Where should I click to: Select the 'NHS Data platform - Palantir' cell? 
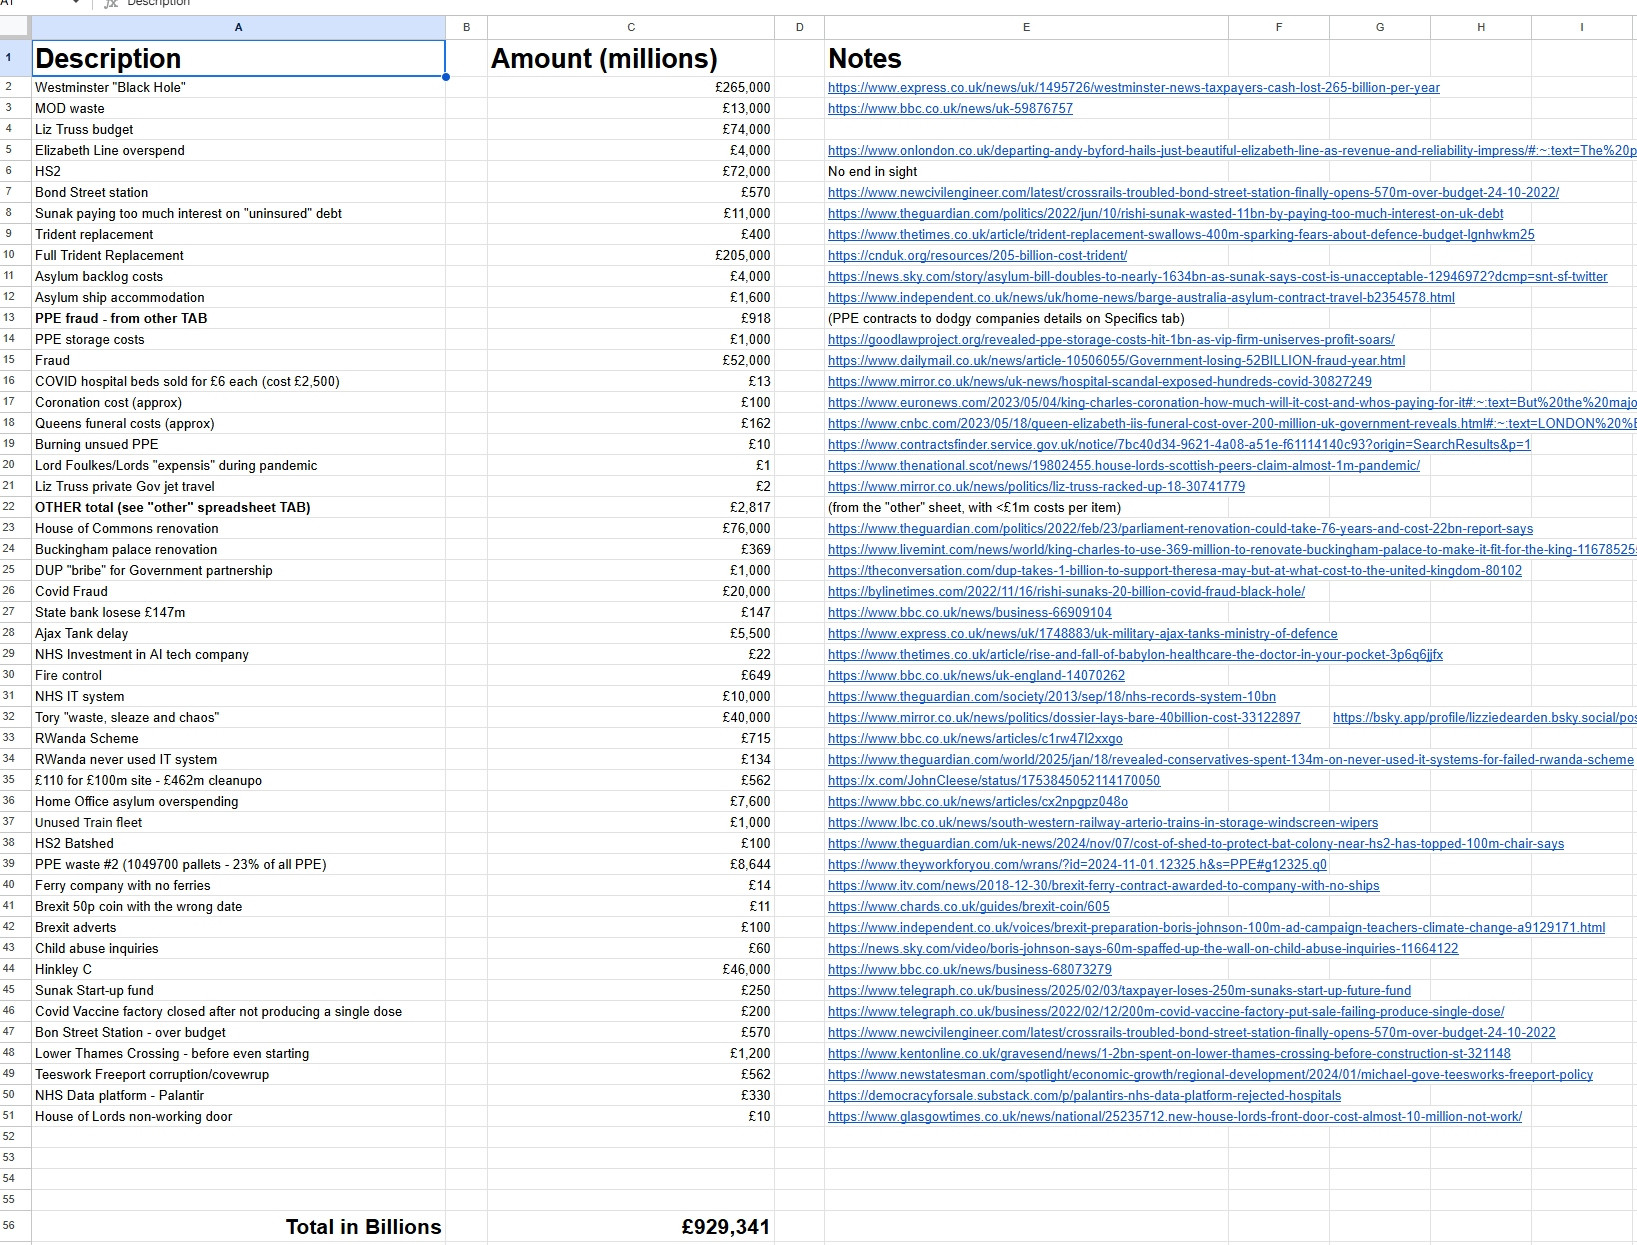tap(238, 1096)
